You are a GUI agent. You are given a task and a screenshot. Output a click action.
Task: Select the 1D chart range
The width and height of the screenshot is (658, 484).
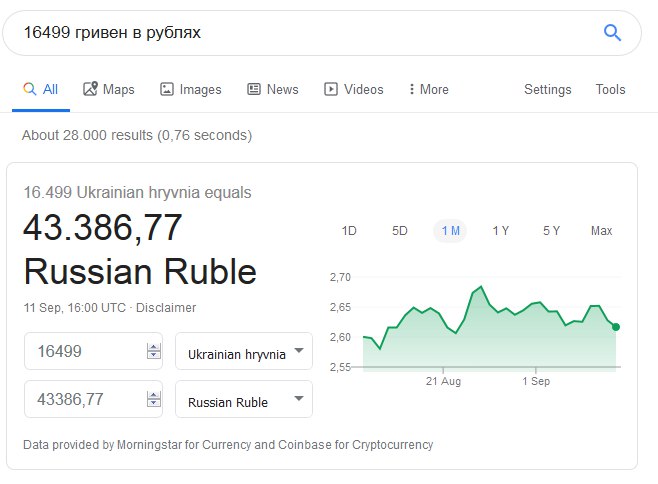coord(349,231)
